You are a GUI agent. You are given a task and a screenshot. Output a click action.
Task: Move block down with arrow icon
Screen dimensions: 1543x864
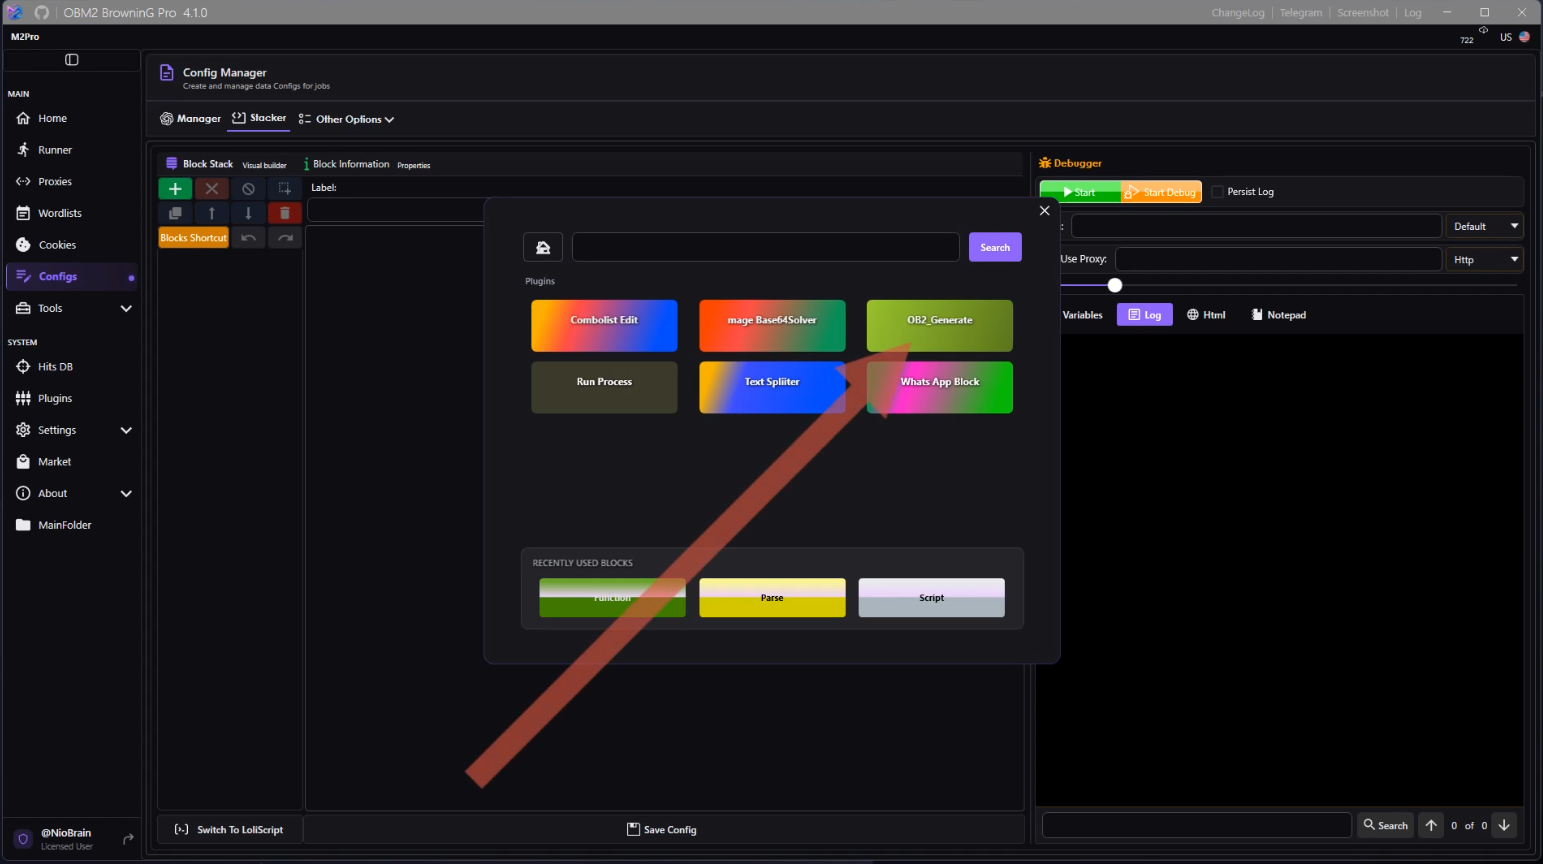click(248, 213)
